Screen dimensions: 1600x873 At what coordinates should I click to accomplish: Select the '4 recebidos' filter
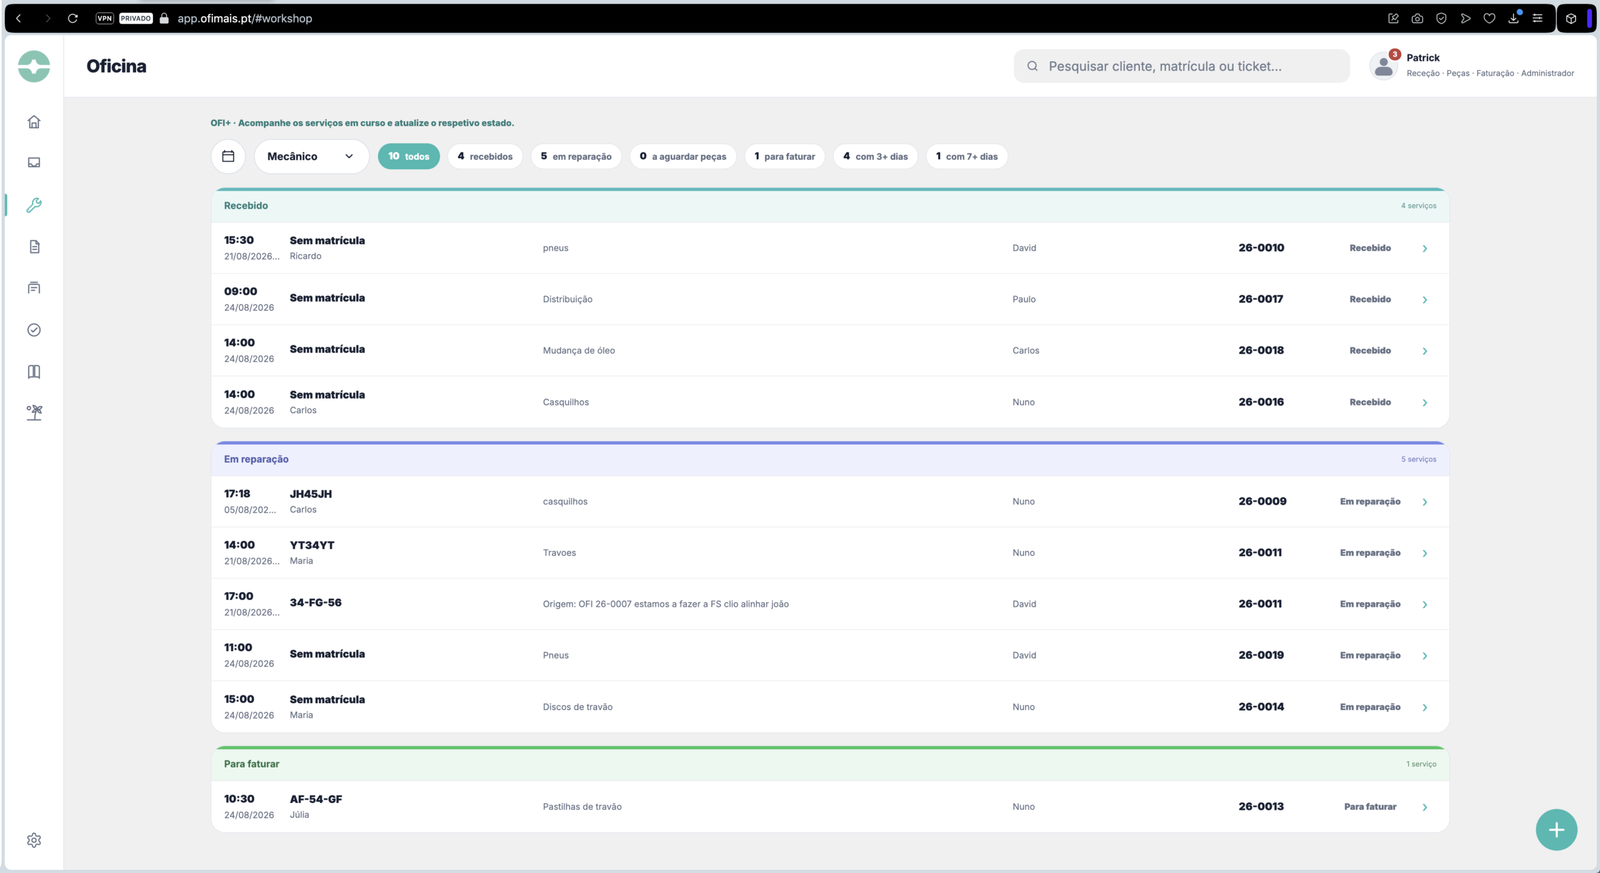[485, 157]
